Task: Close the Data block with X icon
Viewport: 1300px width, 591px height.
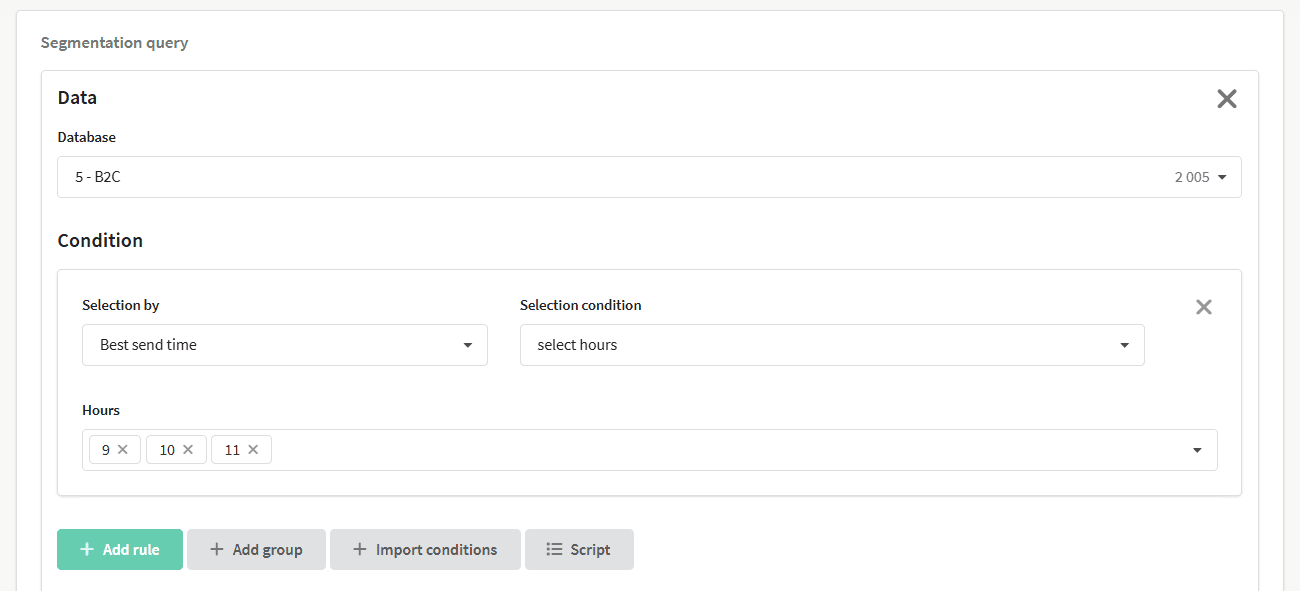Action: pyautogui.click(x=1226, y=98)
